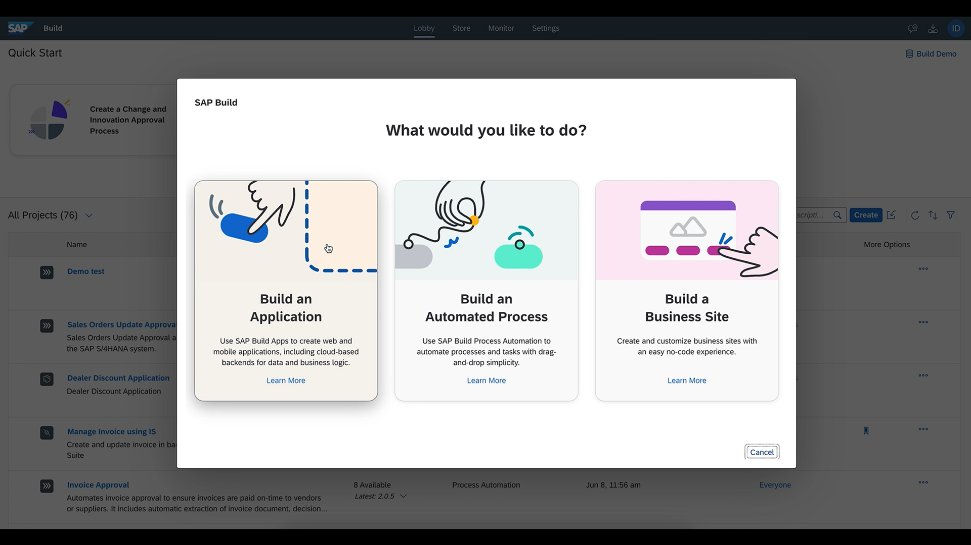Cancel the SAP Build dialog
The width and height of the screenshot is (971, 545).
click(762, 452)
